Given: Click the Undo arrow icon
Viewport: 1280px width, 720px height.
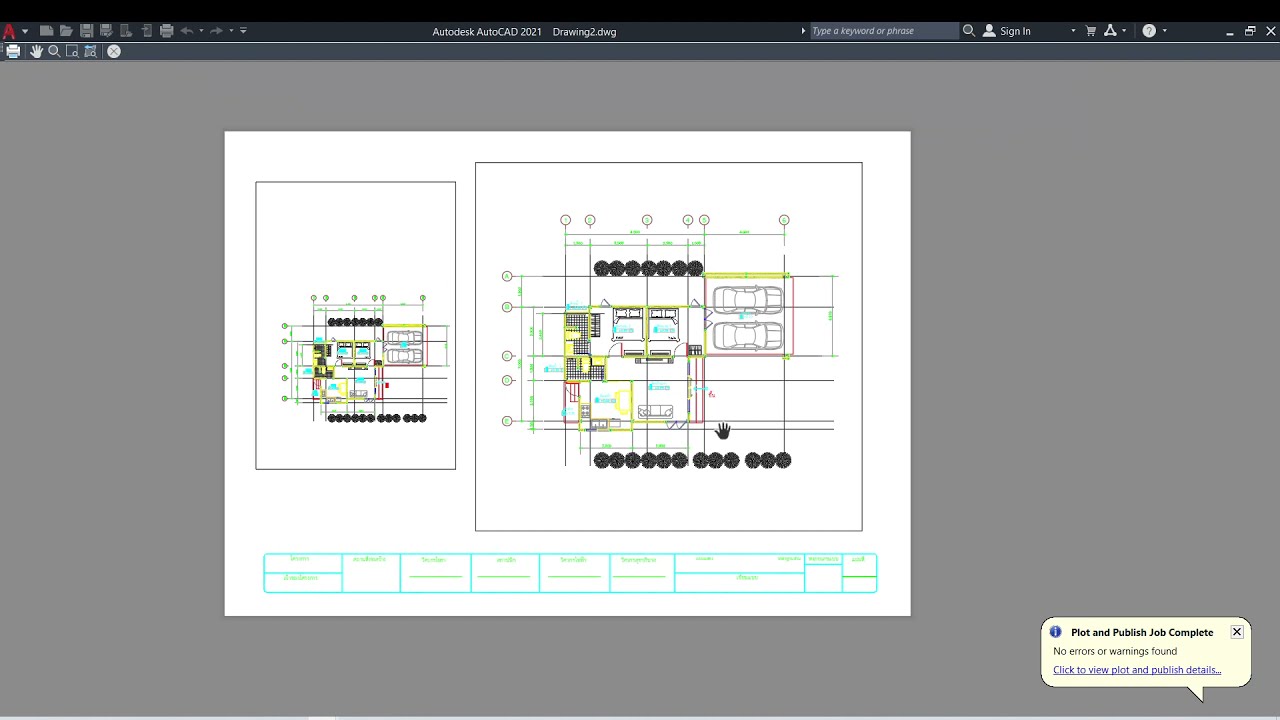Looking at the screenshot, I should pyautogui.click(x=187, y=31).
